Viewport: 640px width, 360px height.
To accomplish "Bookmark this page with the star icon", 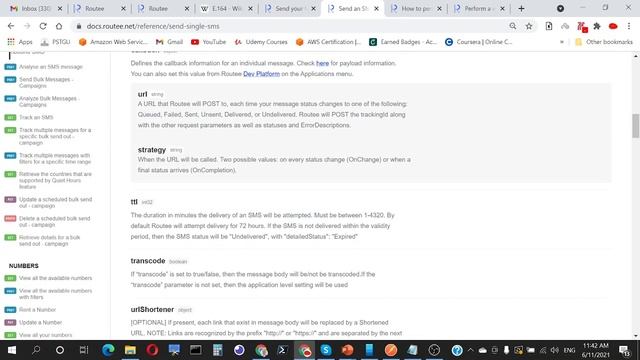I will pyautogui.click(x=529, y=26).
